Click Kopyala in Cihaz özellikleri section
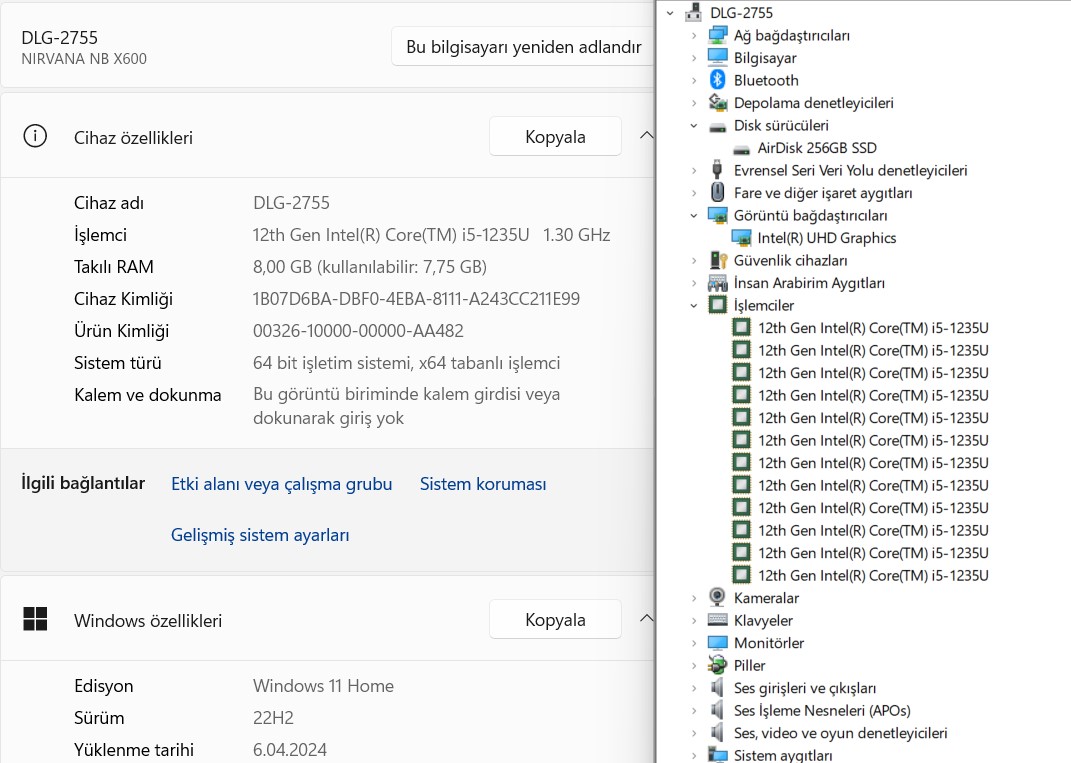 tap(555, 137)
